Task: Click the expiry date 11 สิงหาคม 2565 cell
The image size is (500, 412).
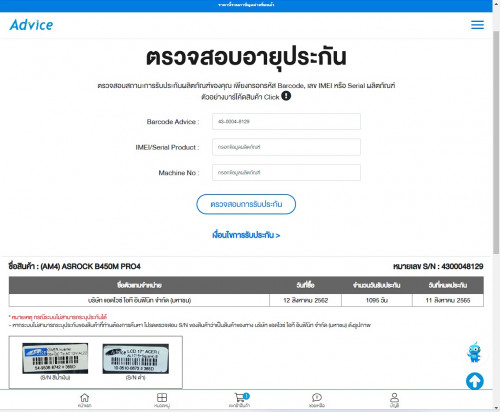Action: click(448, 300)
